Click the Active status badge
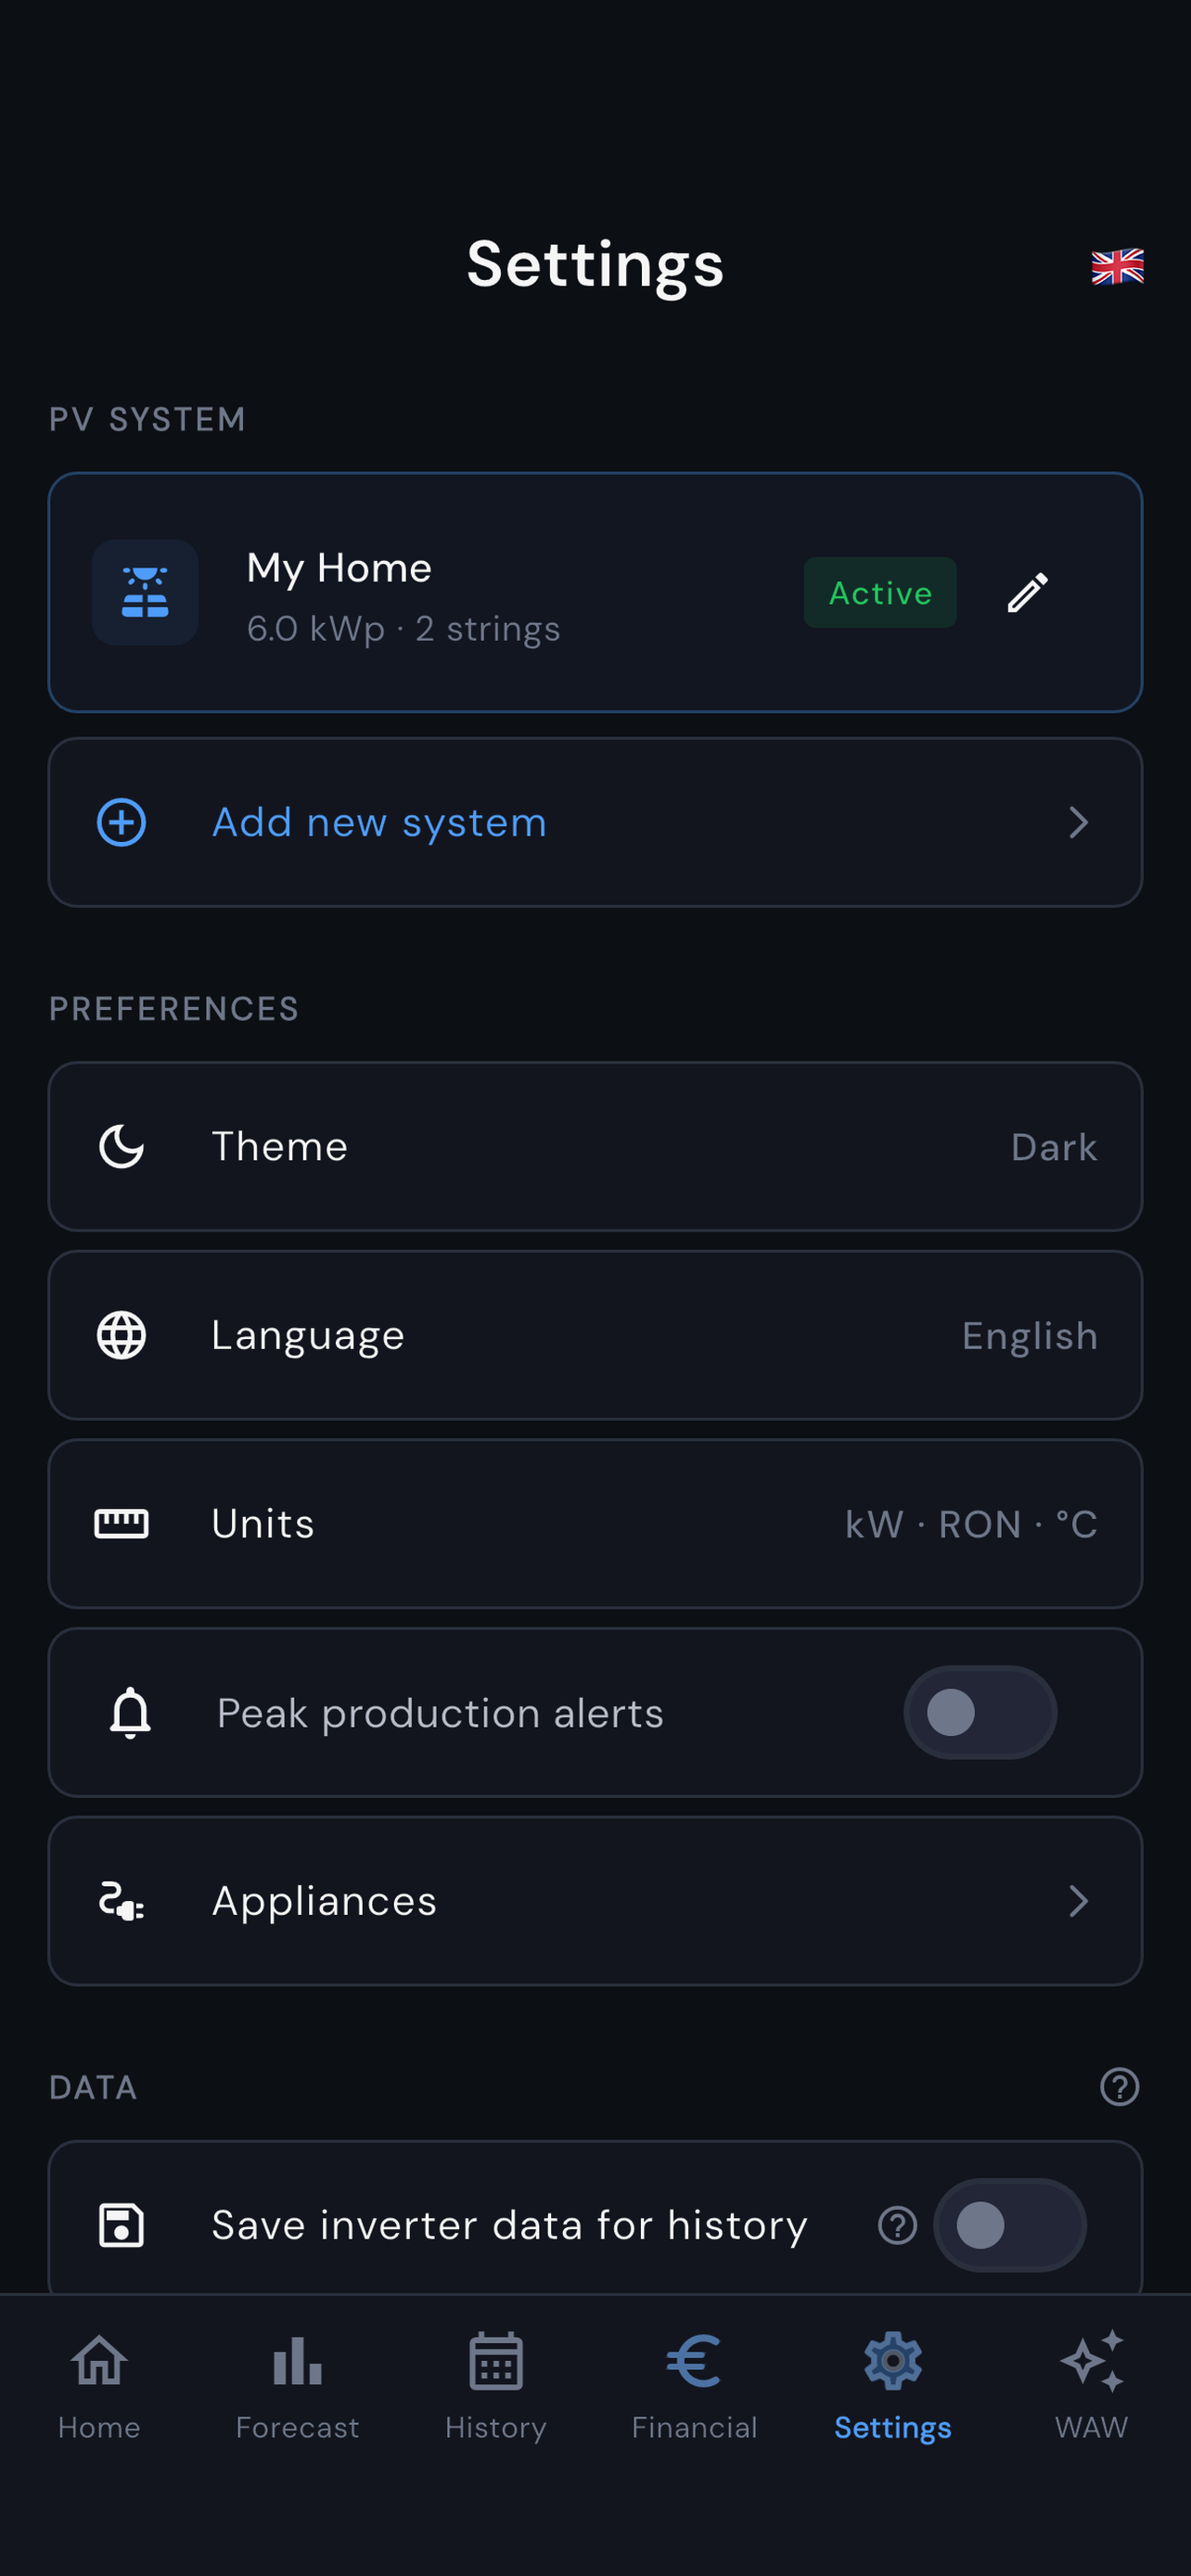This screenshot has height=2576, width=1191. click(880, 592)
